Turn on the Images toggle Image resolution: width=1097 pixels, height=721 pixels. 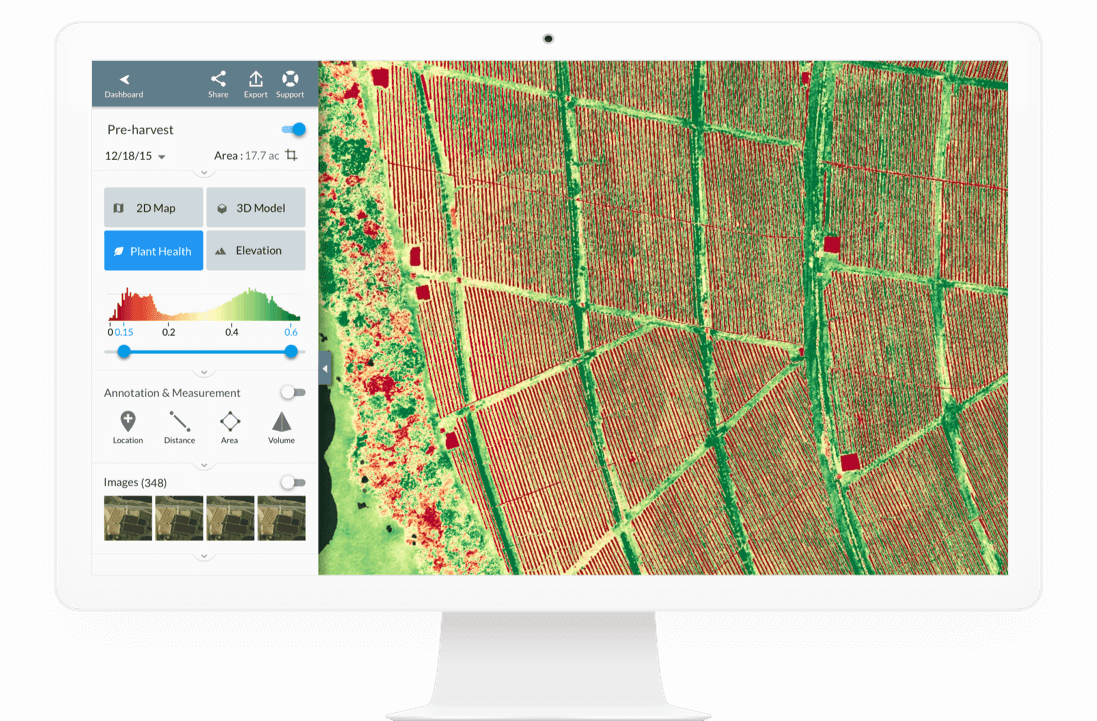[292, 482]
